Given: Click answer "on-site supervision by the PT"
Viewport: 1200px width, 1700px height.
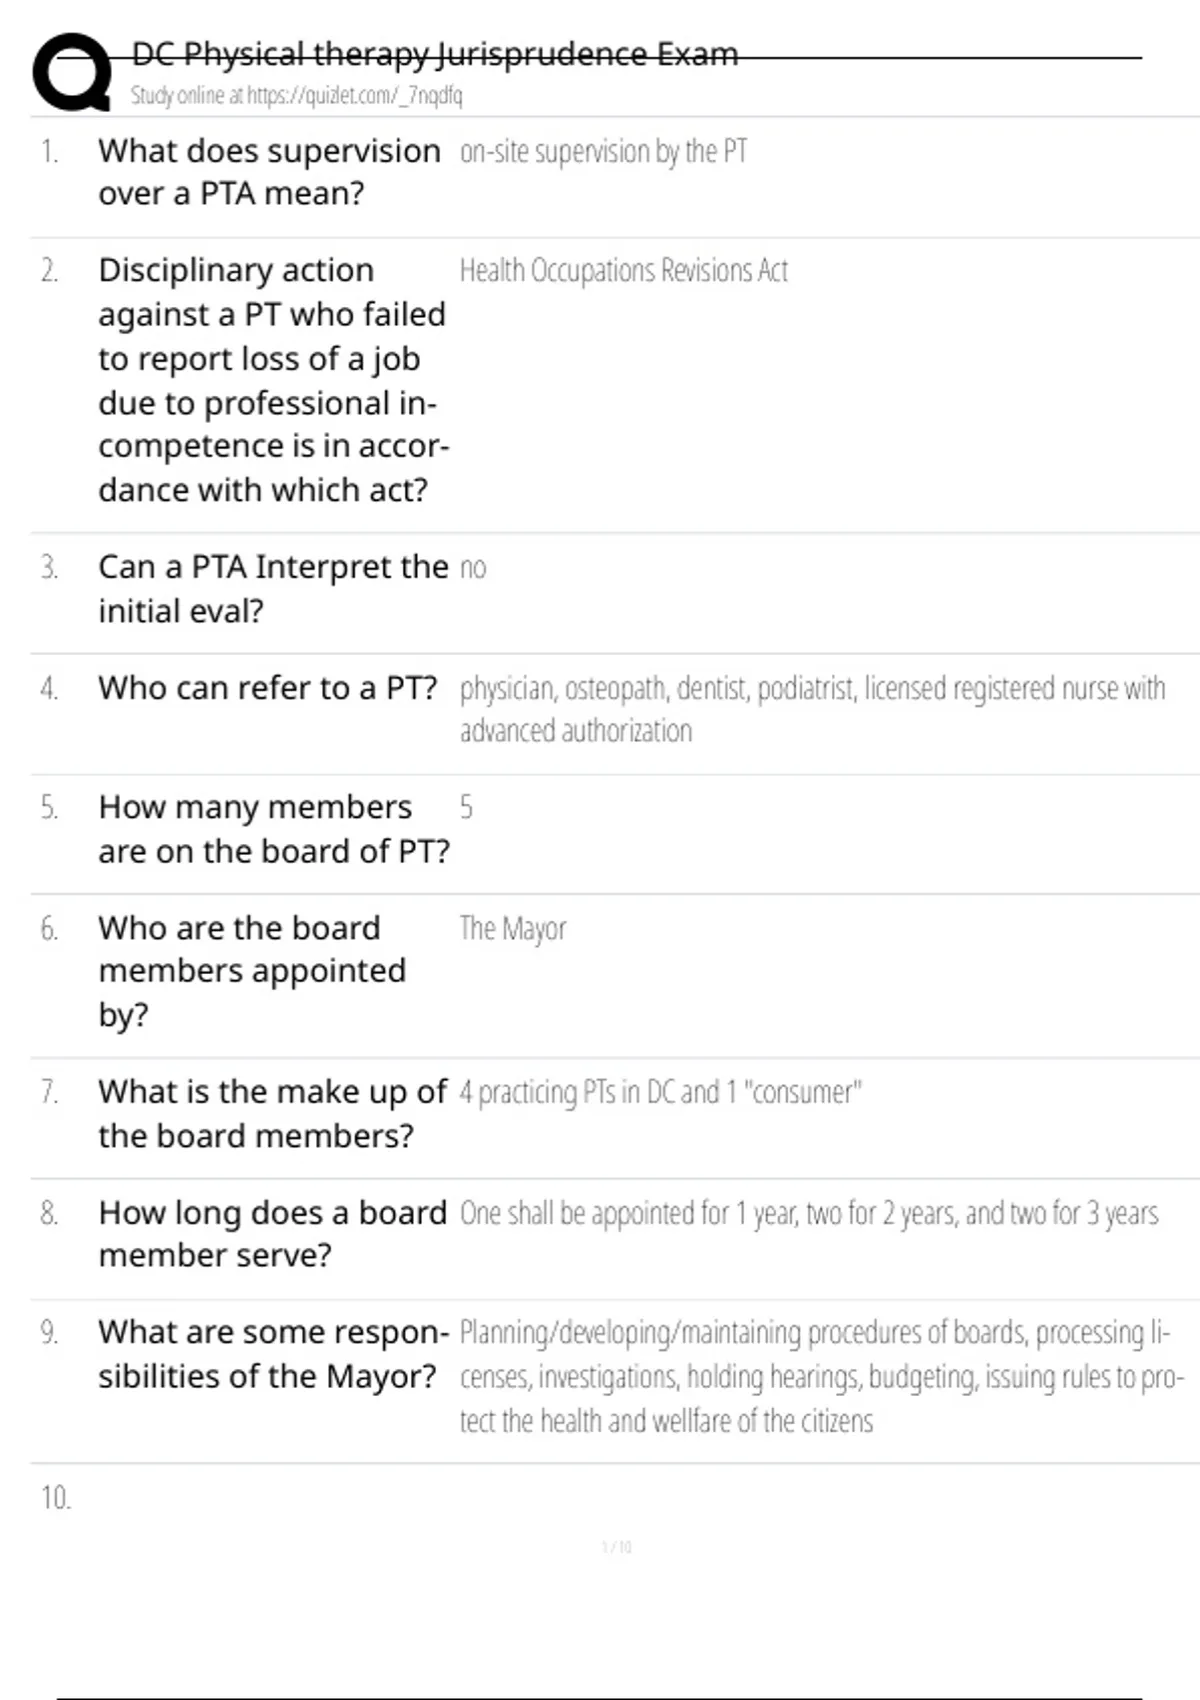Looking at the screenshot, I should click(x=603, y=152).
